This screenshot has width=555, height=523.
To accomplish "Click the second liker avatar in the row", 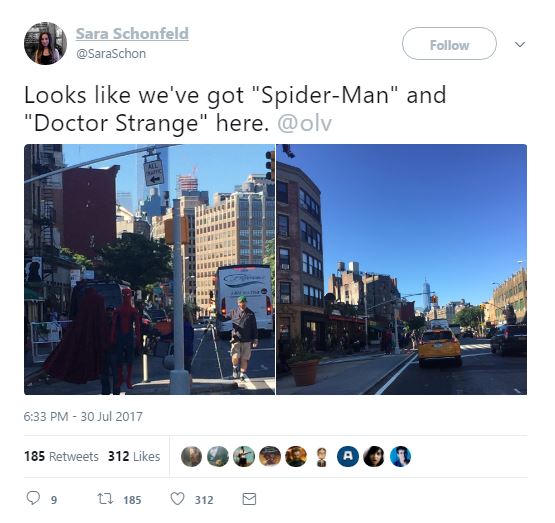I will tap(218, 456).
